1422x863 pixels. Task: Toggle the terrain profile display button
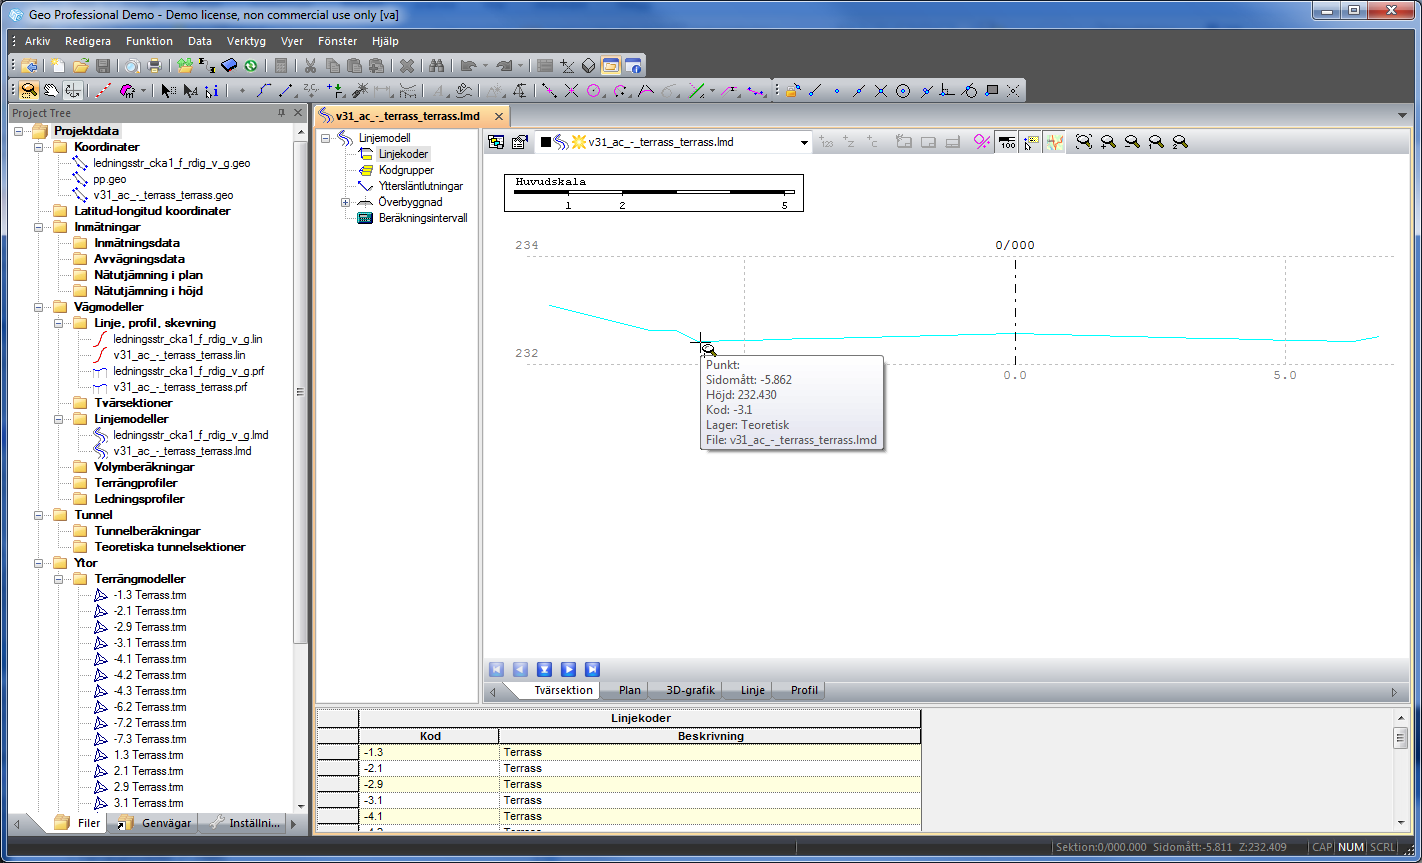pos(1055,142)
